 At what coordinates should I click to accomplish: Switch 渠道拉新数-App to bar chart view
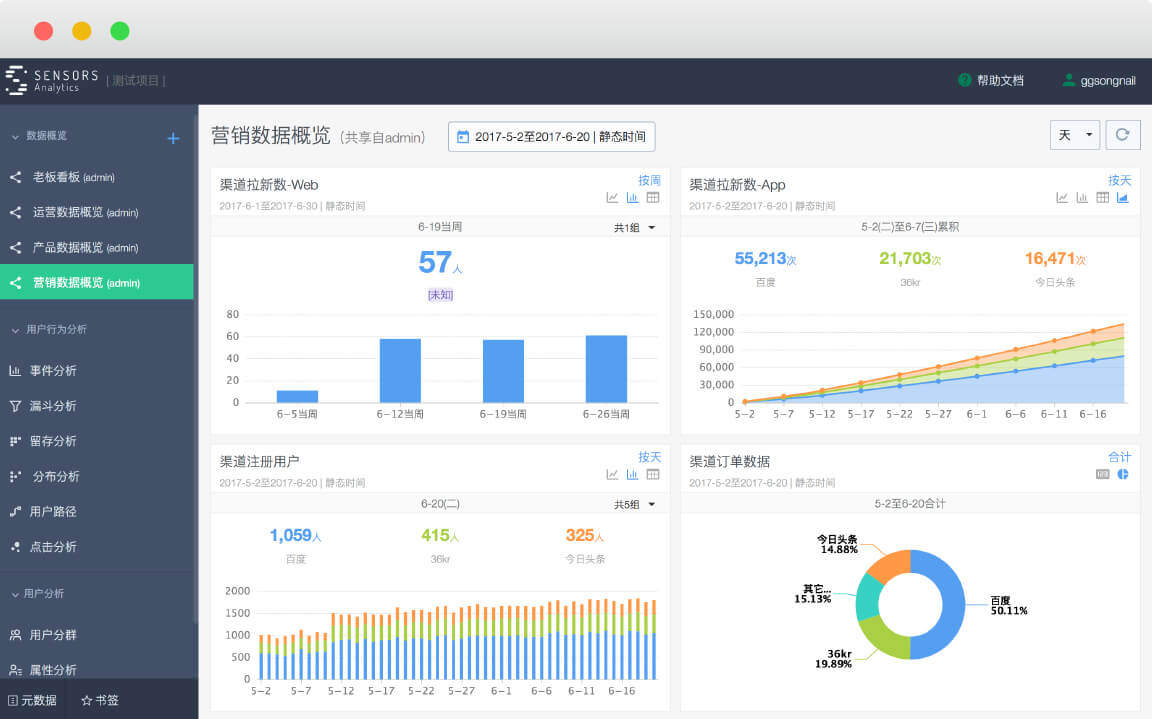pyautogui.click(x=1082, y=198)
